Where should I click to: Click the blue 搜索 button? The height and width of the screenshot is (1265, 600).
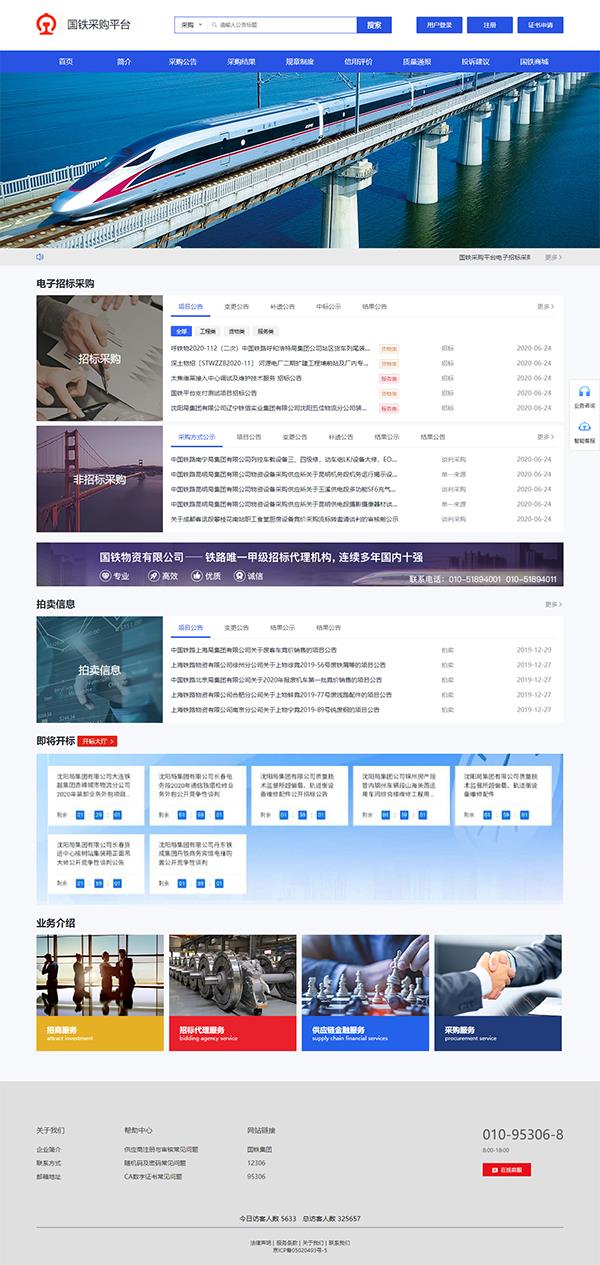click(374, 25)
